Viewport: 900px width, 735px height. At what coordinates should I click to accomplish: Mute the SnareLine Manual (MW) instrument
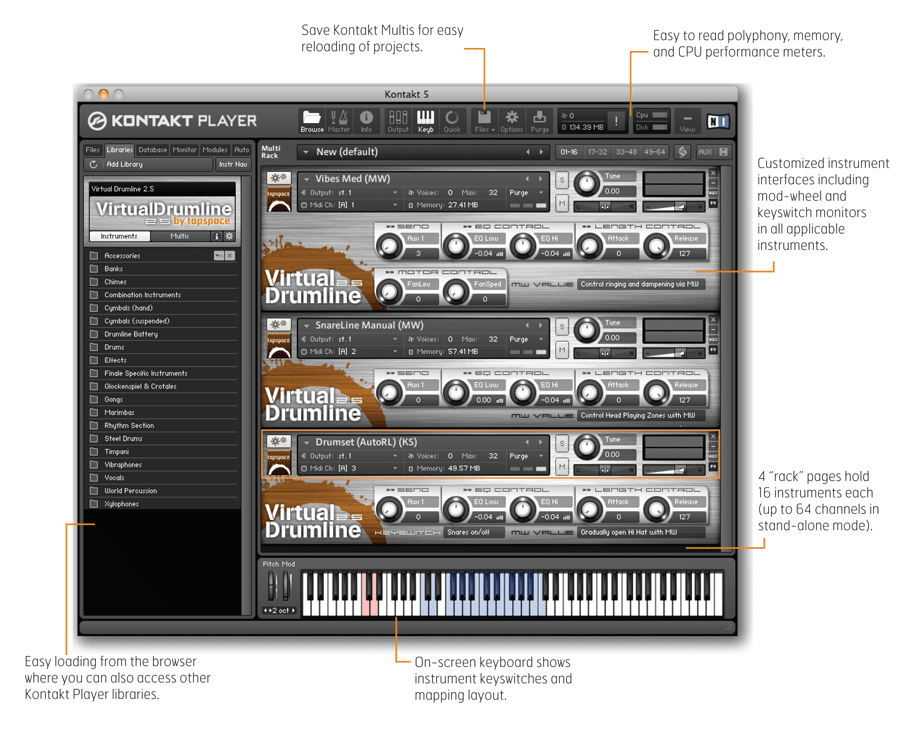pyautogui.click(x=562, y=350)
